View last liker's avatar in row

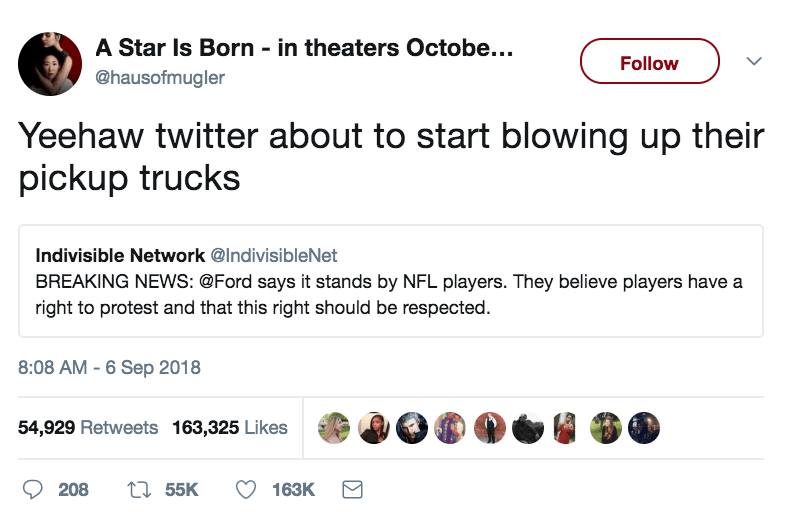point(644,428)
